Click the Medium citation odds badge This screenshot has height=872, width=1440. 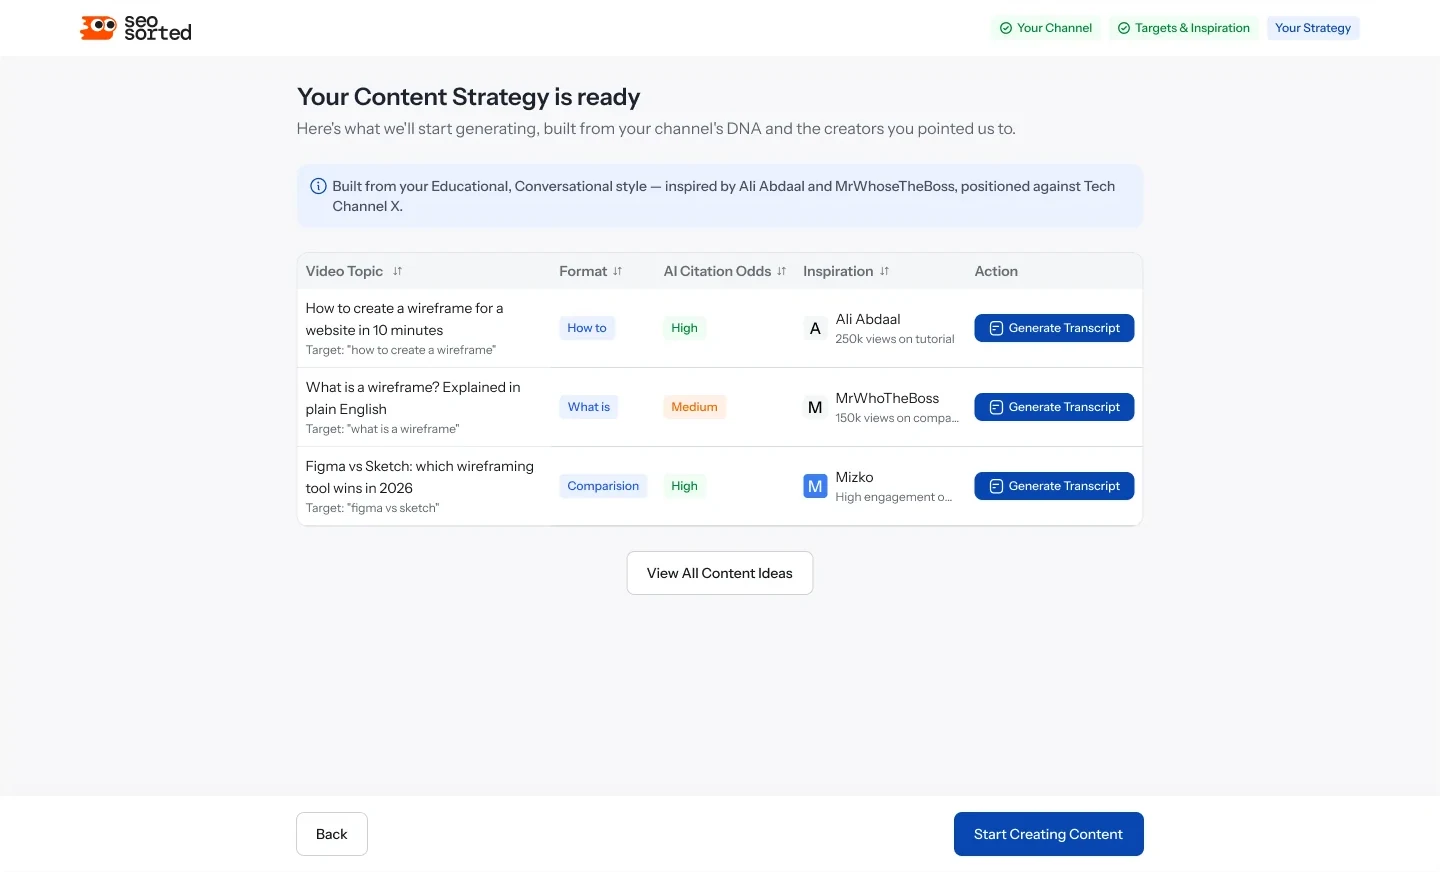pyautogui.click(x=694, y=407)
